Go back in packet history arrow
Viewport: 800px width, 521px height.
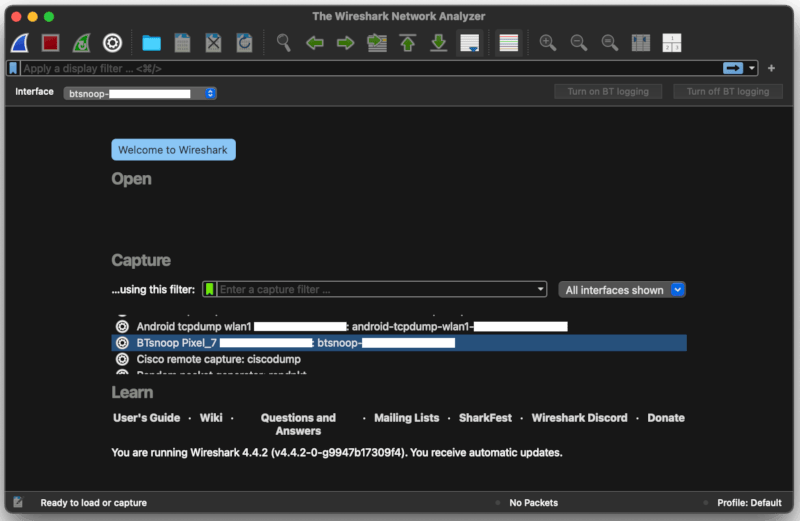tap(315, 43)
